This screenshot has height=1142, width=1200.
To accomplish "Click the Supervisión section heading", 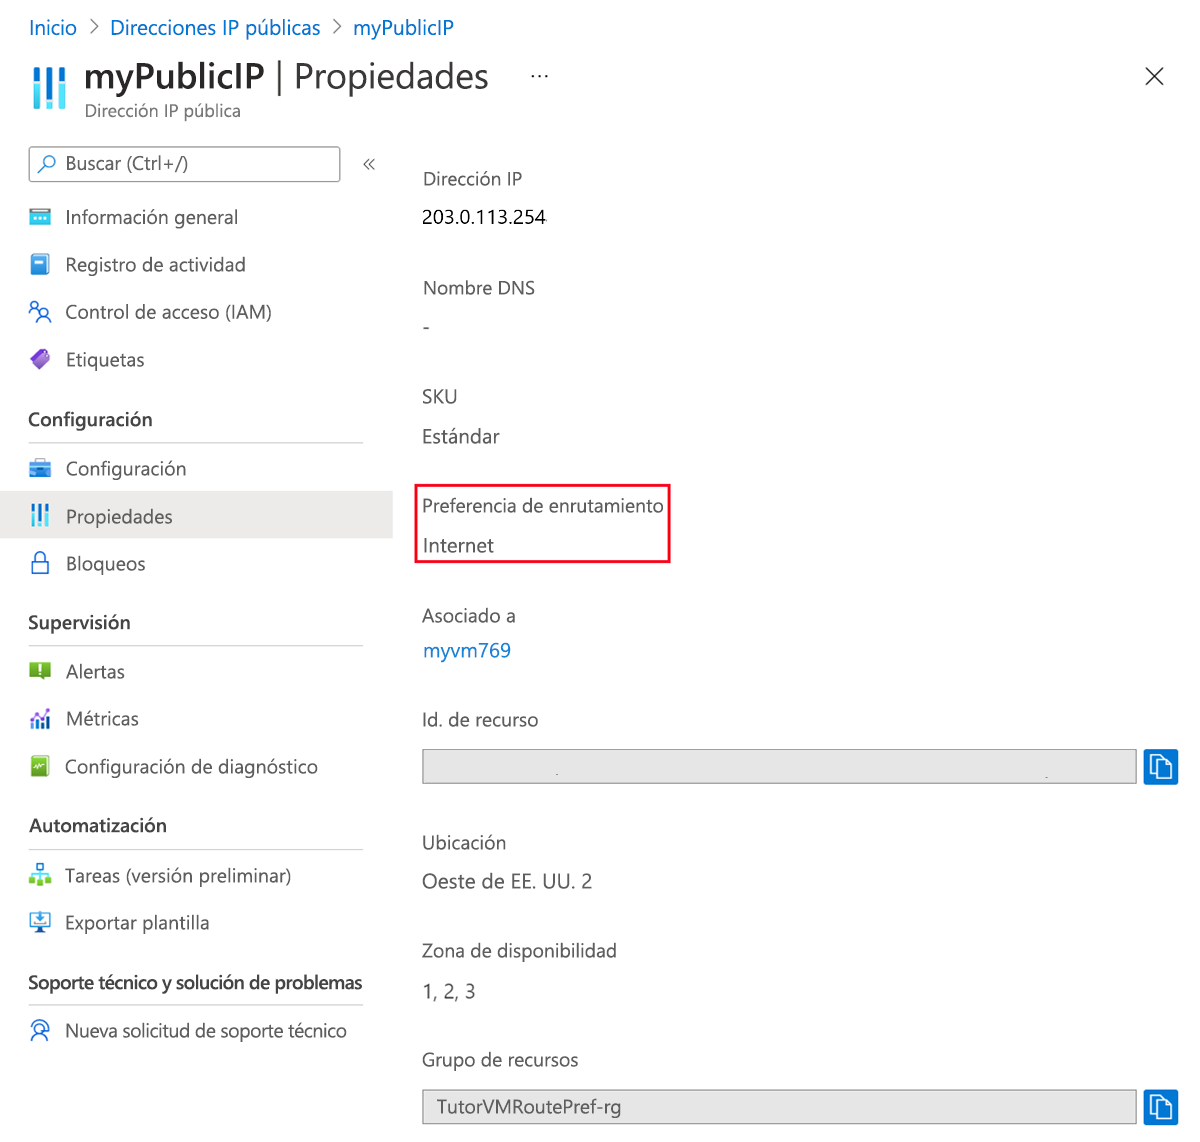I will [x=79, y=622].
